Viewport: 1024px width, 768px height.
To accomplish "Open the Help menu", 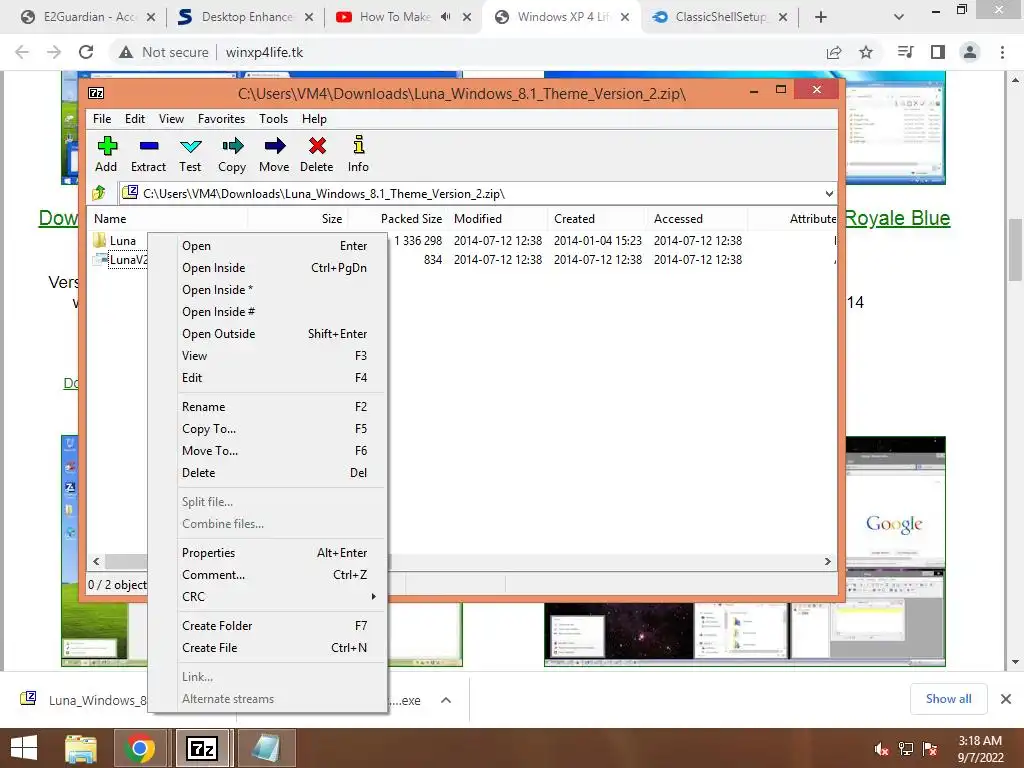I will tap(314, 119).
